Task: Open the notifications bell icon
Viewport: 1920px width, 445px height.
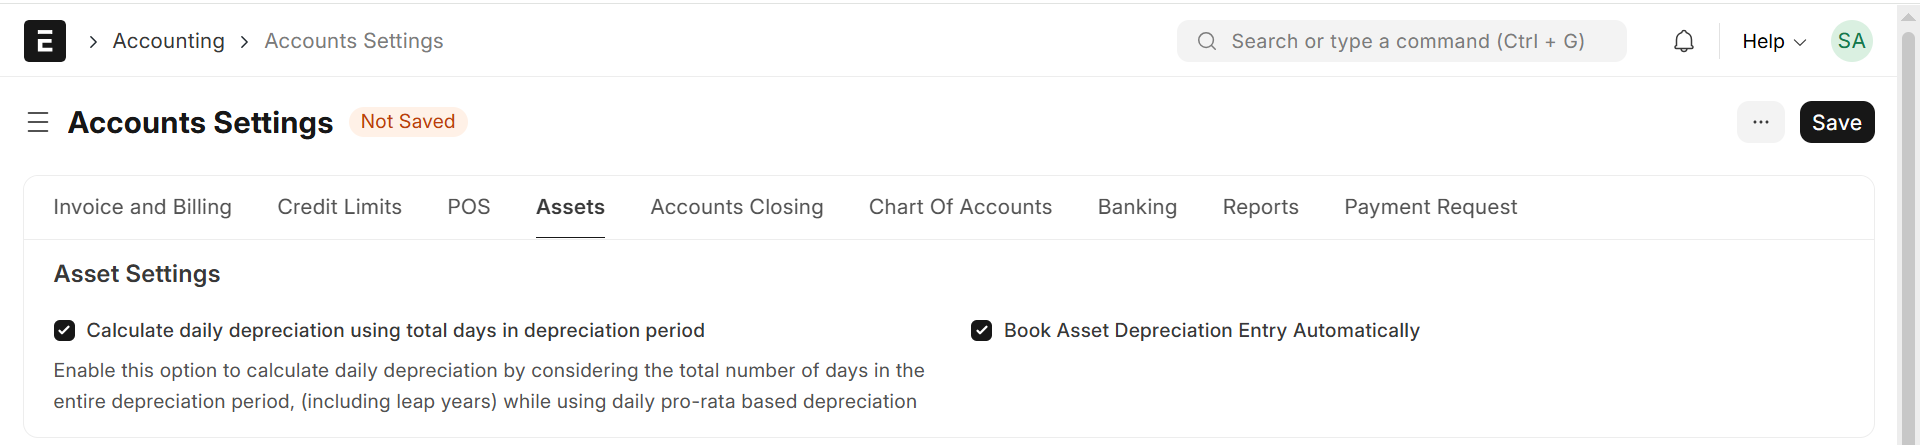Action: [1684, 41]
